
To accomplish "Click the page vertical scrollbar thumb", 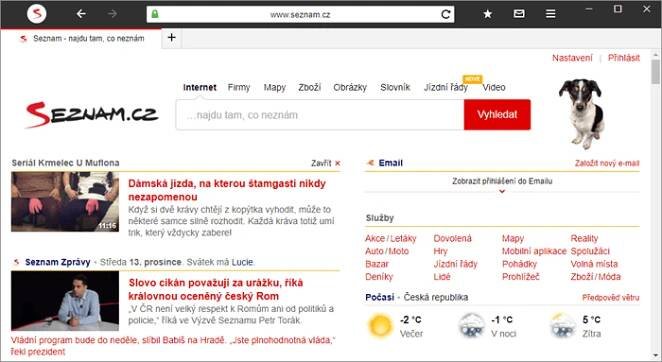I will (655, 72).
